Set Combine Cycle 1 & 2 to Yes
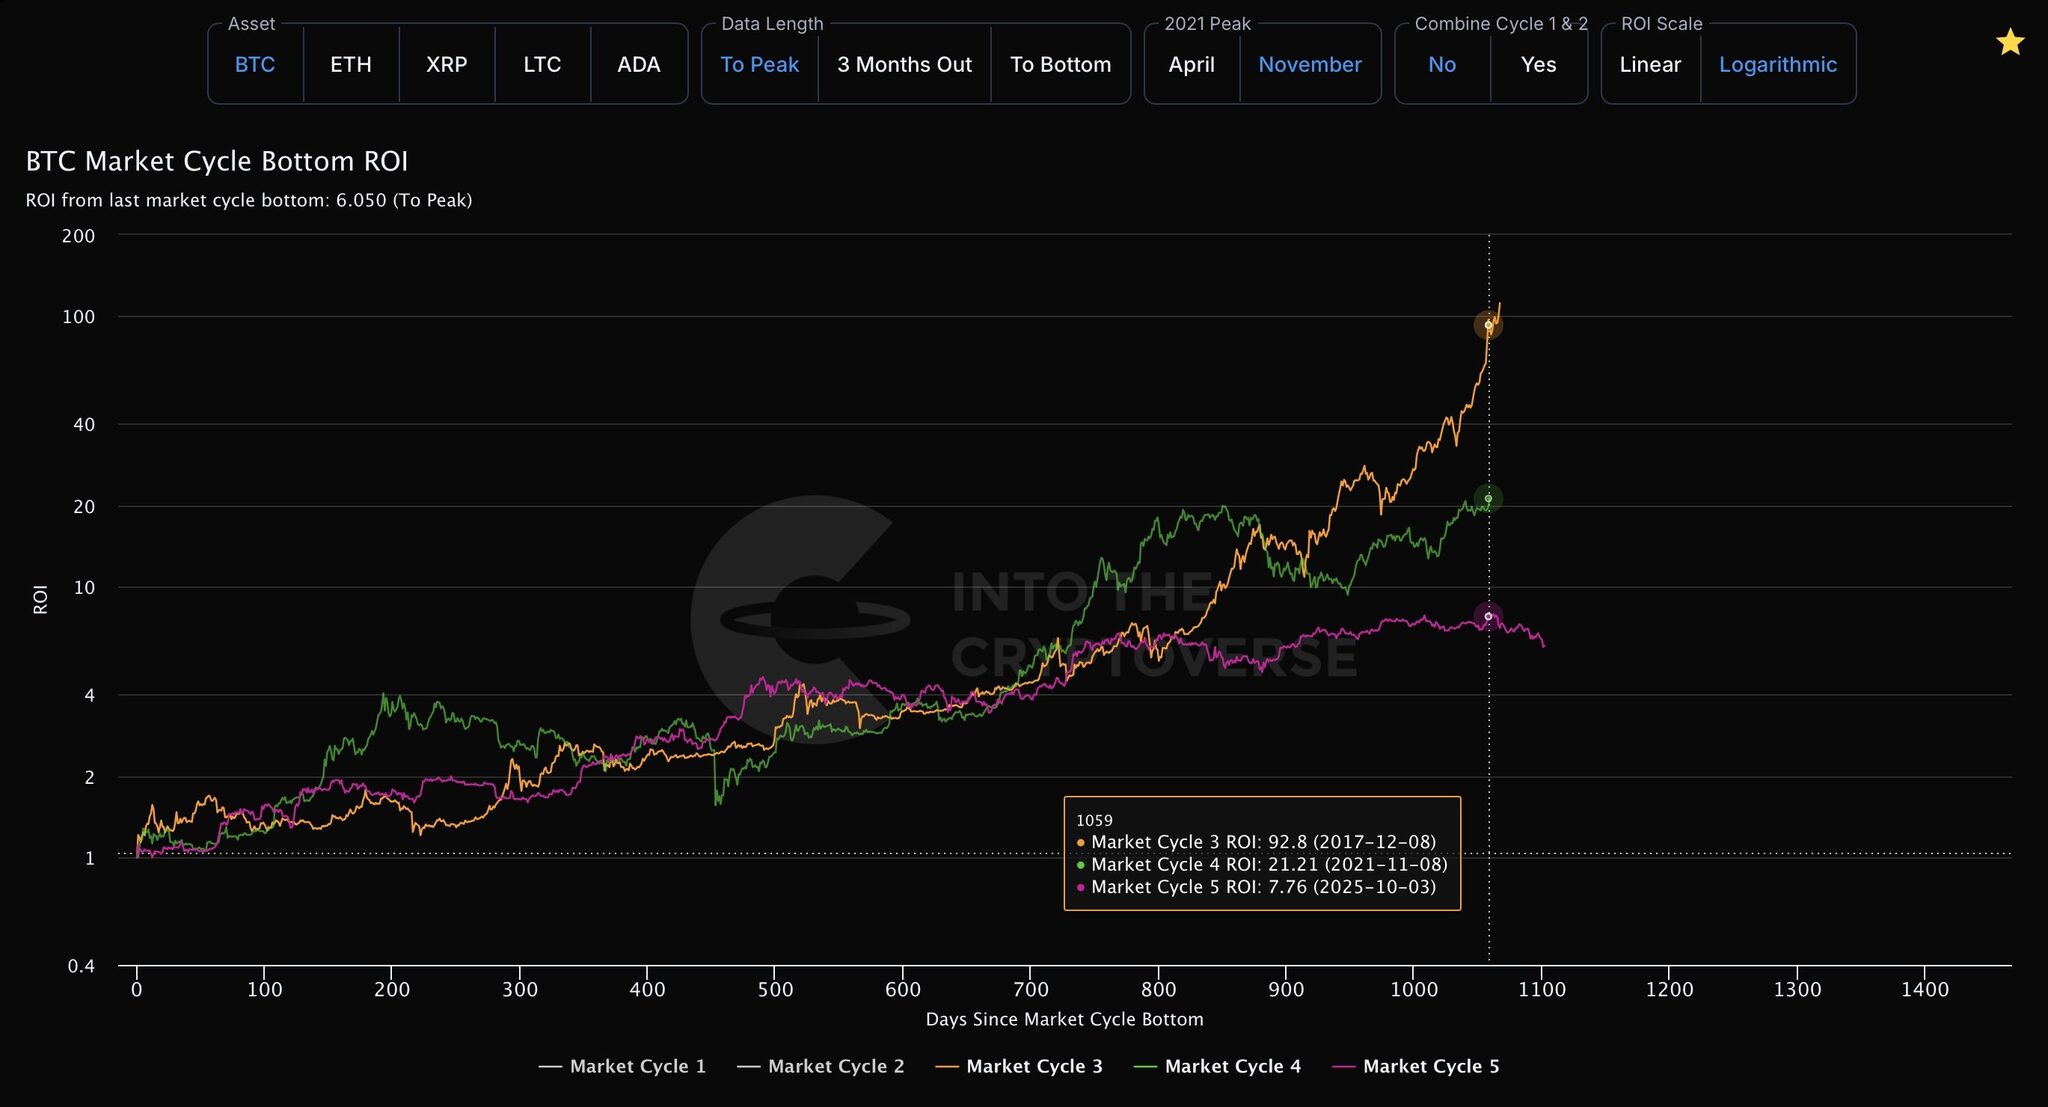This screenshot has width=2048, height=1107. coord(1538,65)
